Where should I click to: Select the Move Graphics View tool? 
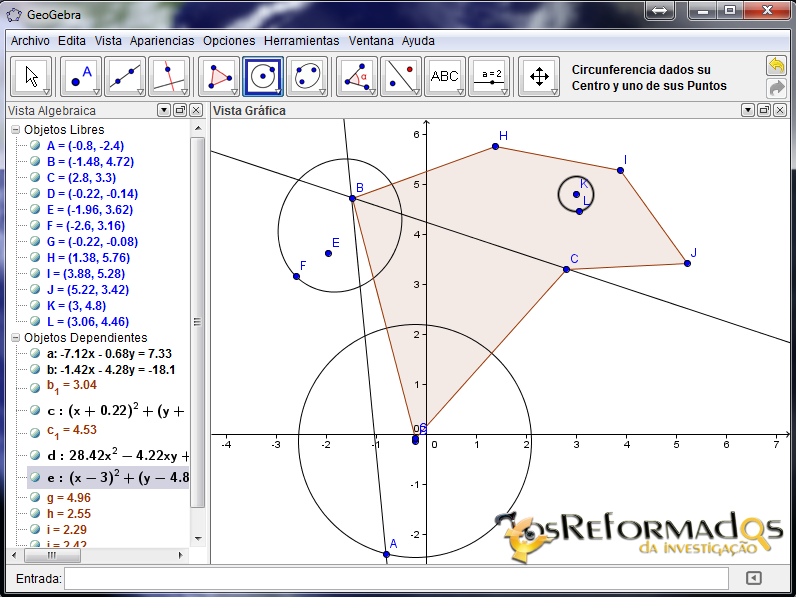[539, 76]
